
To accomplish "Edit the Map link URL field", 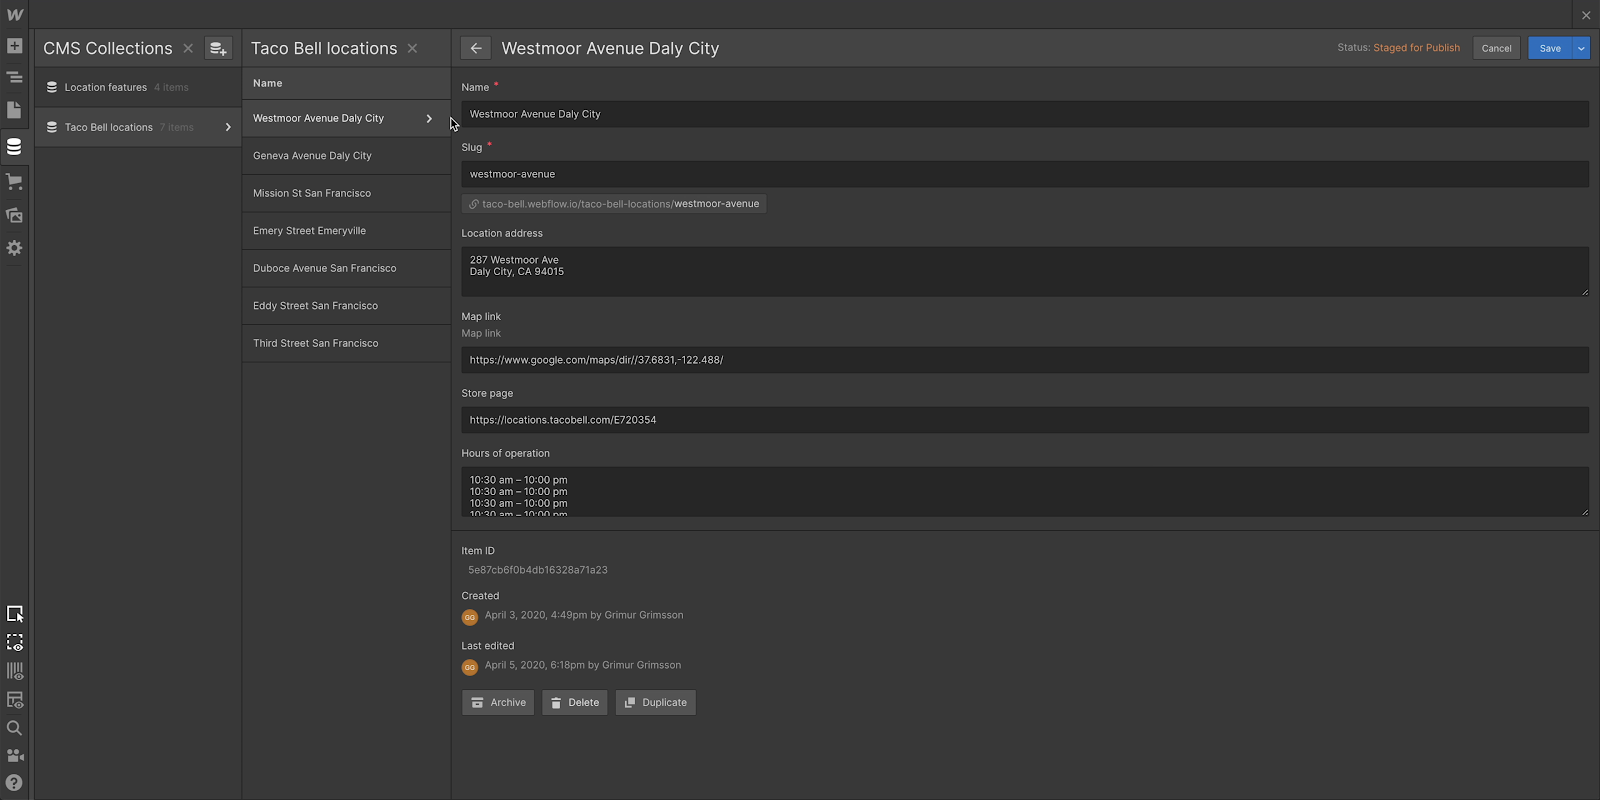I will 1025,360.
